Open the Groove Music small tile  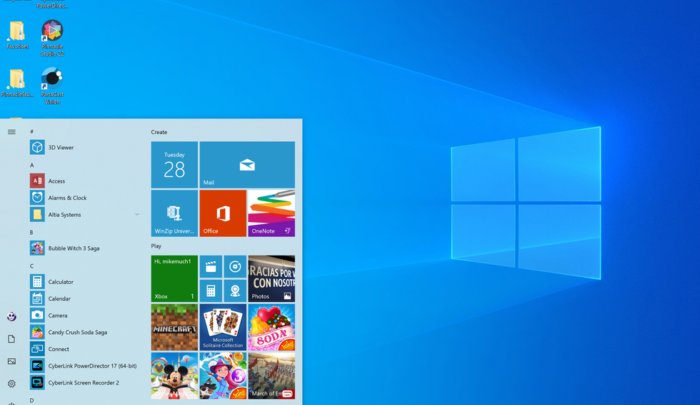235,267
